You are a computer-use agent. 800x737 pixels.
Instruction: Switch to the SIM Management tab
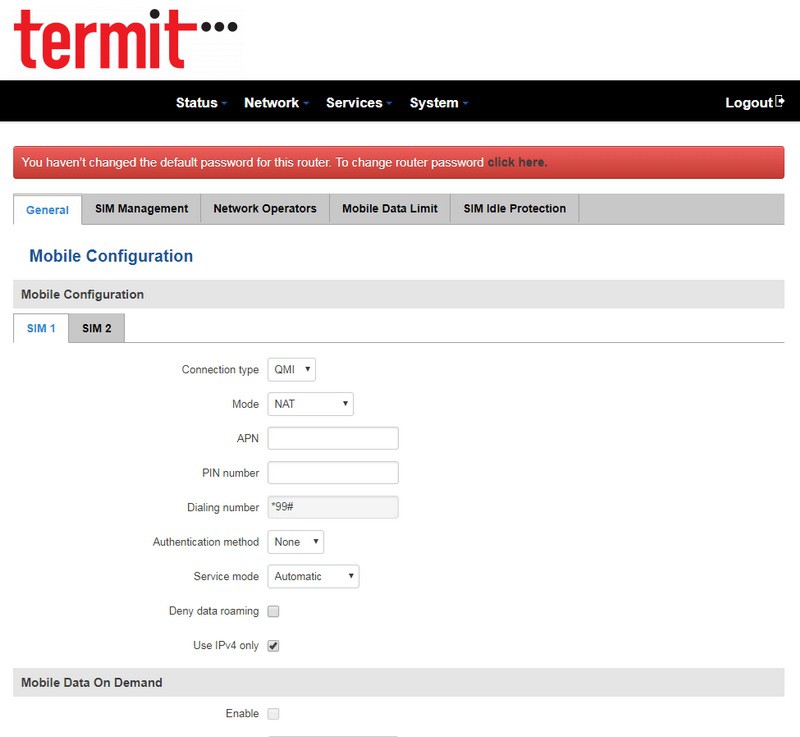(141, 209)
